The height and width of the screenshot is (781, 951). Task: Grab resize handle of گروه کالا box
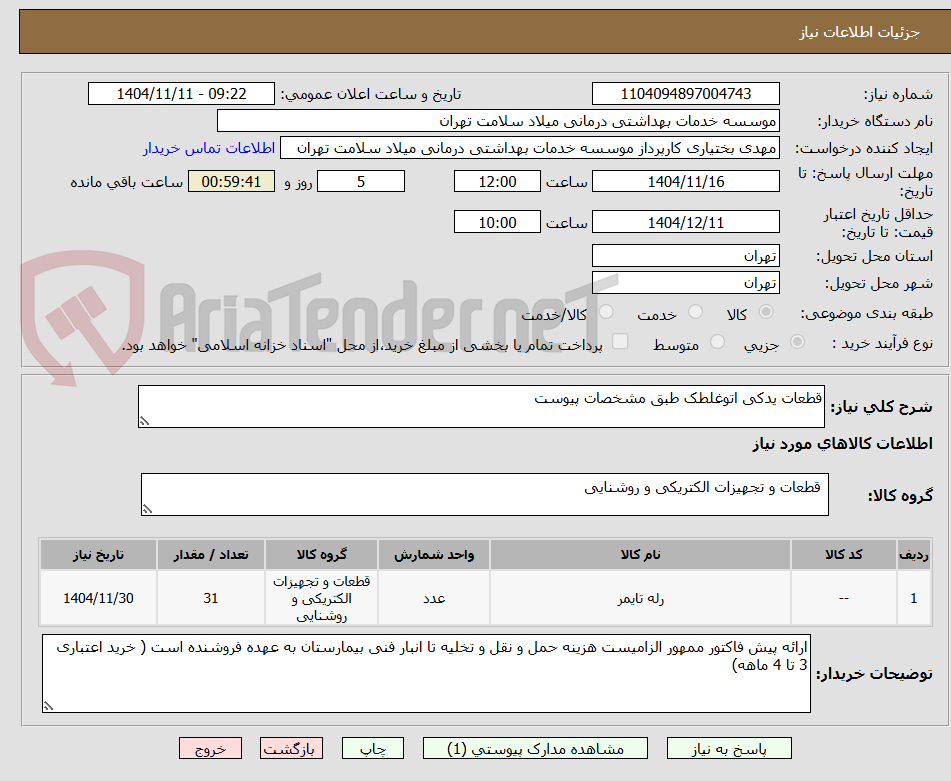[147, 509]
